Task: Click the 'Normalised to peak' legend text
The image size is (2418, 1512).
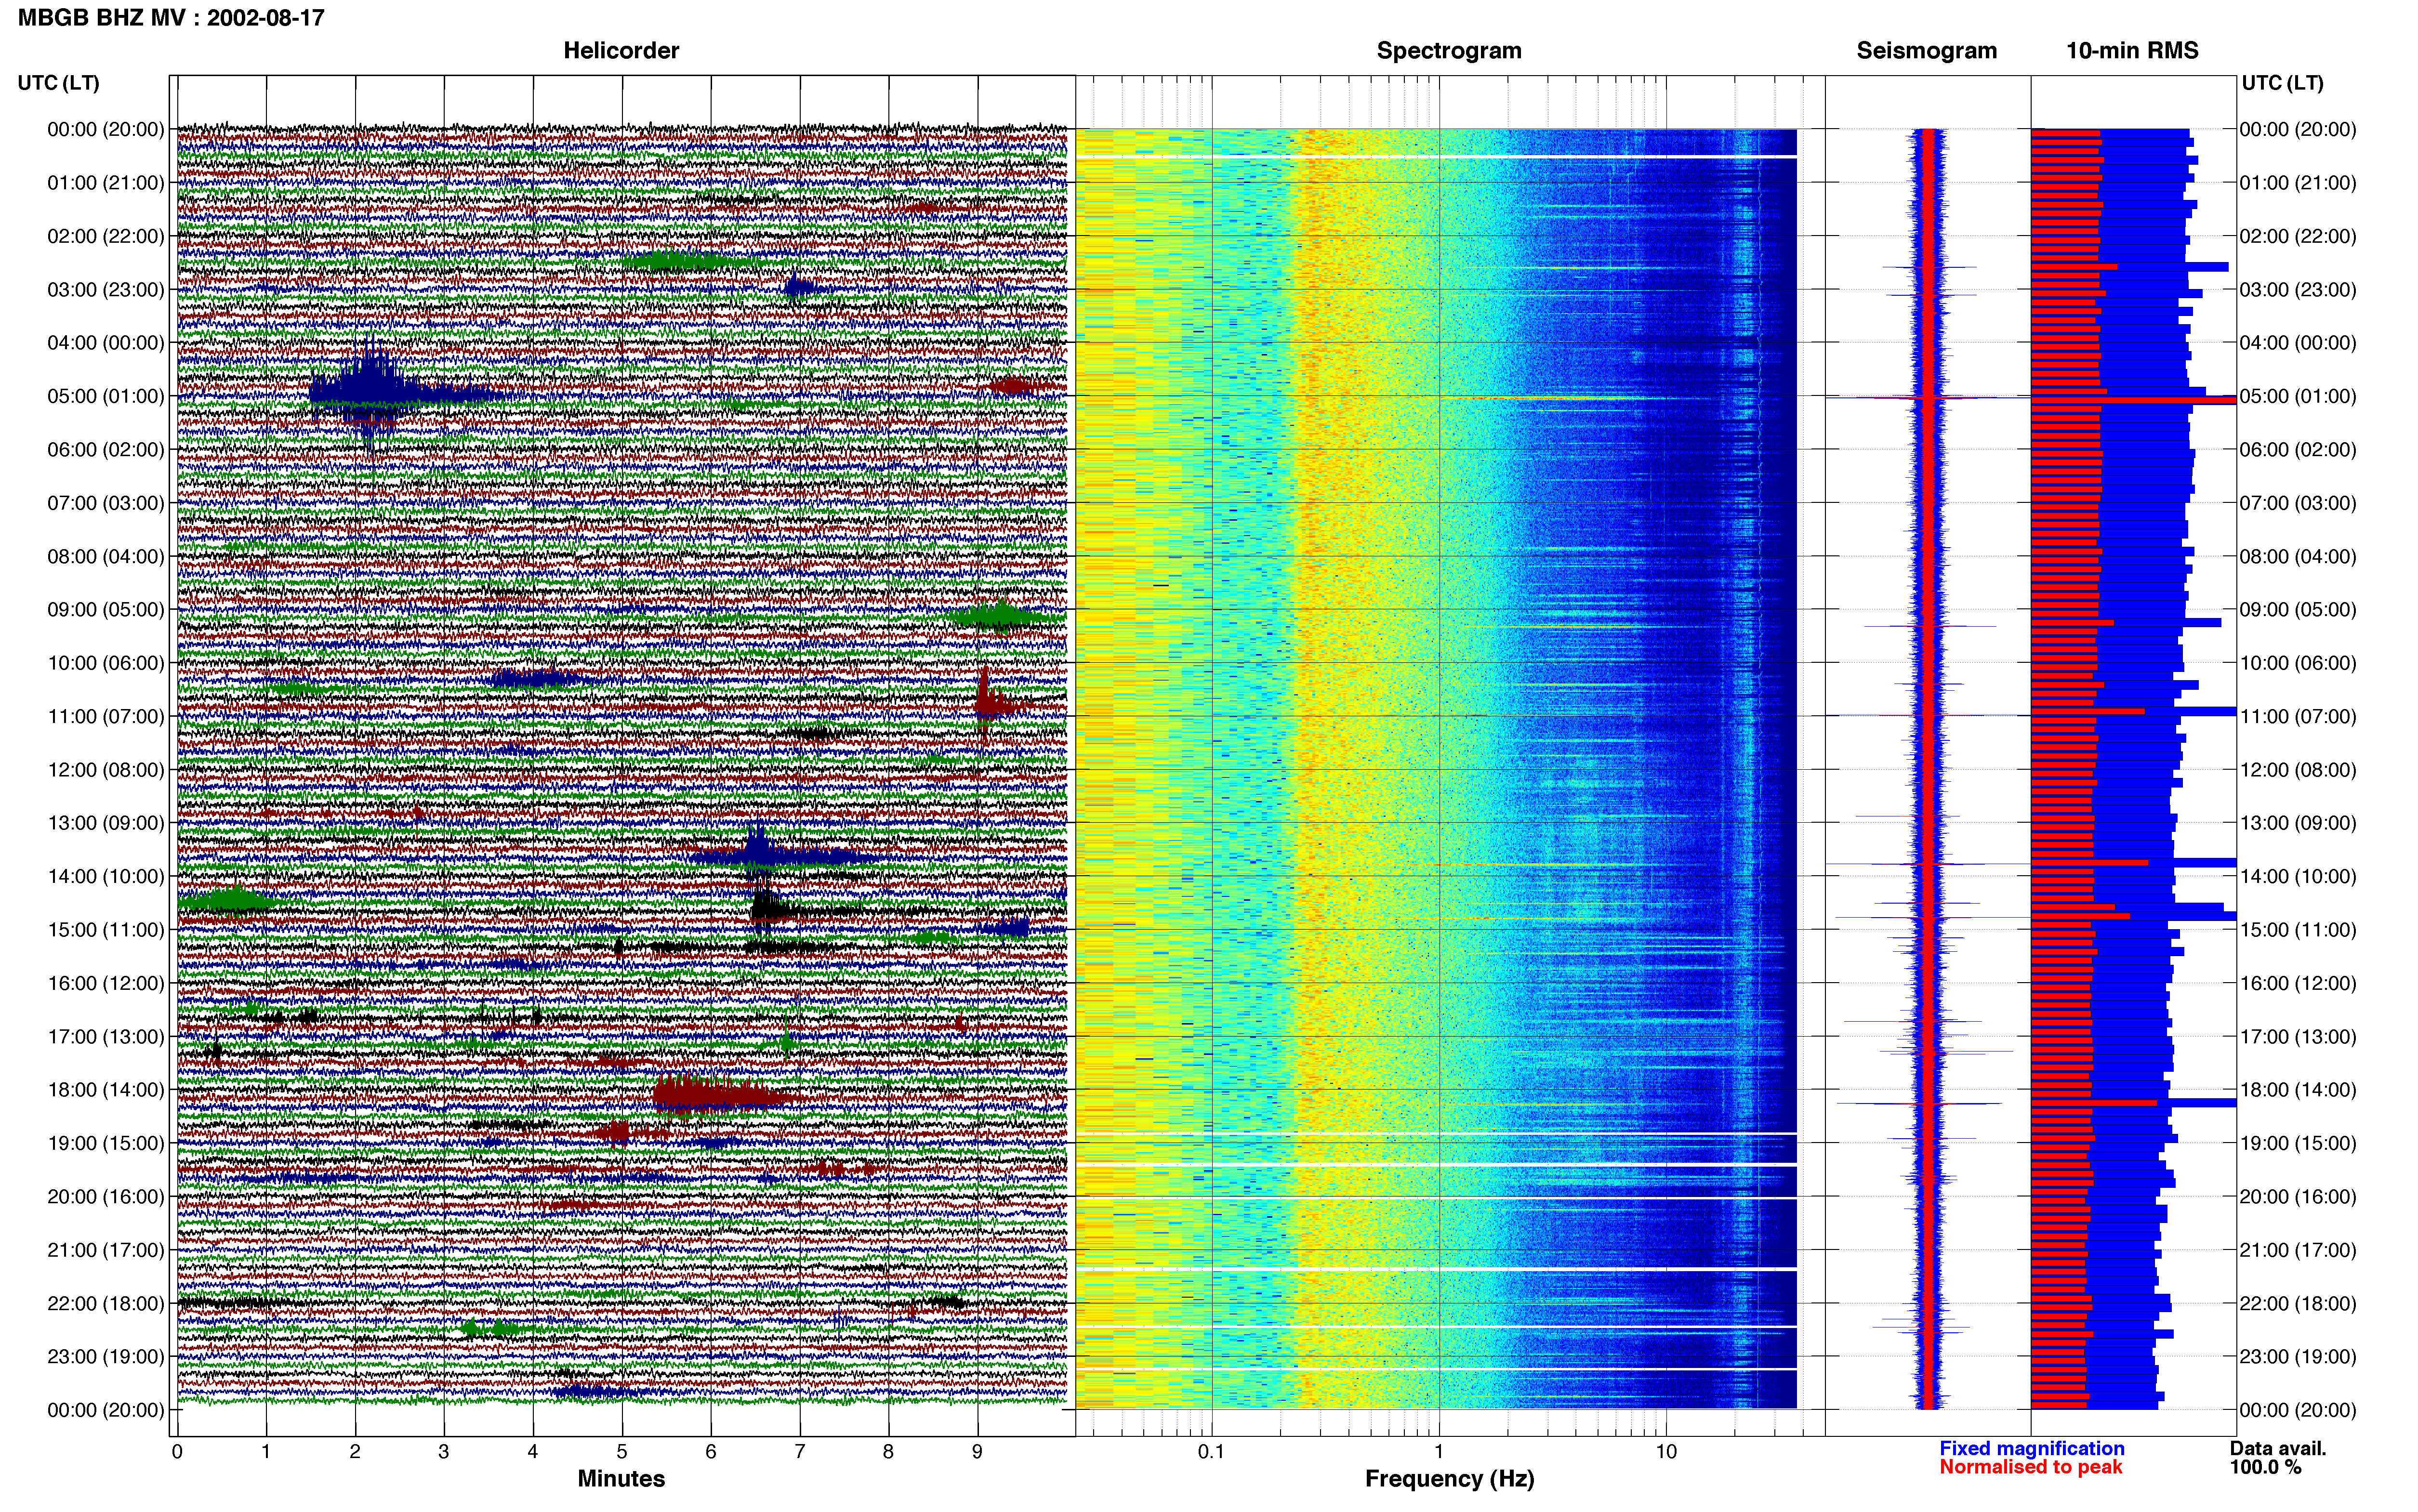Action: click(2031, 1467)
